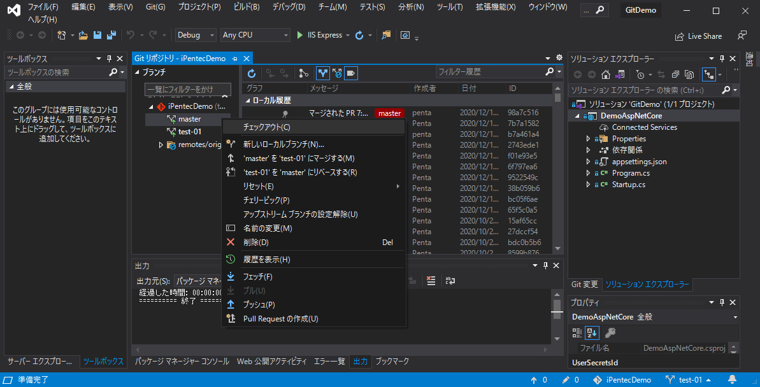760x387 pixels.
Task: Click the pending changes pencil in status bar
Action: (570, 380)
